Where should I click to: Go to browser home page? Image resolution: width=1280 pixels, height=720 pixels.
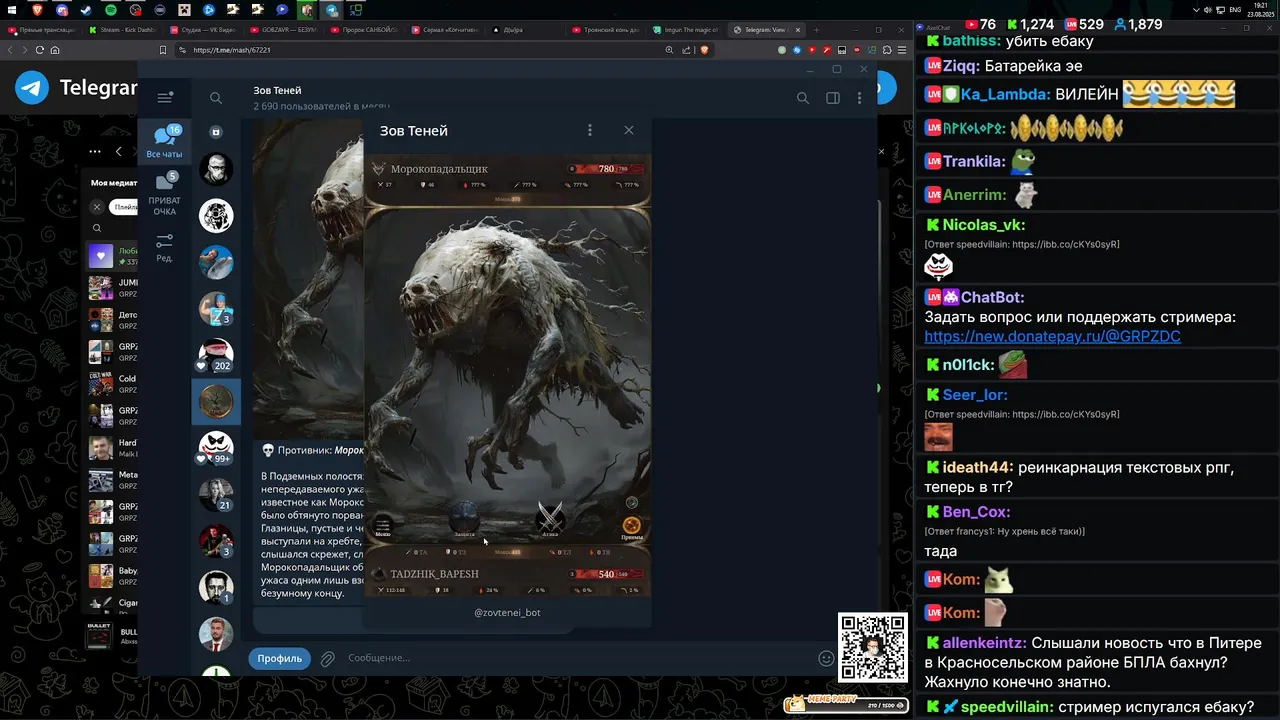pos(56,50)
